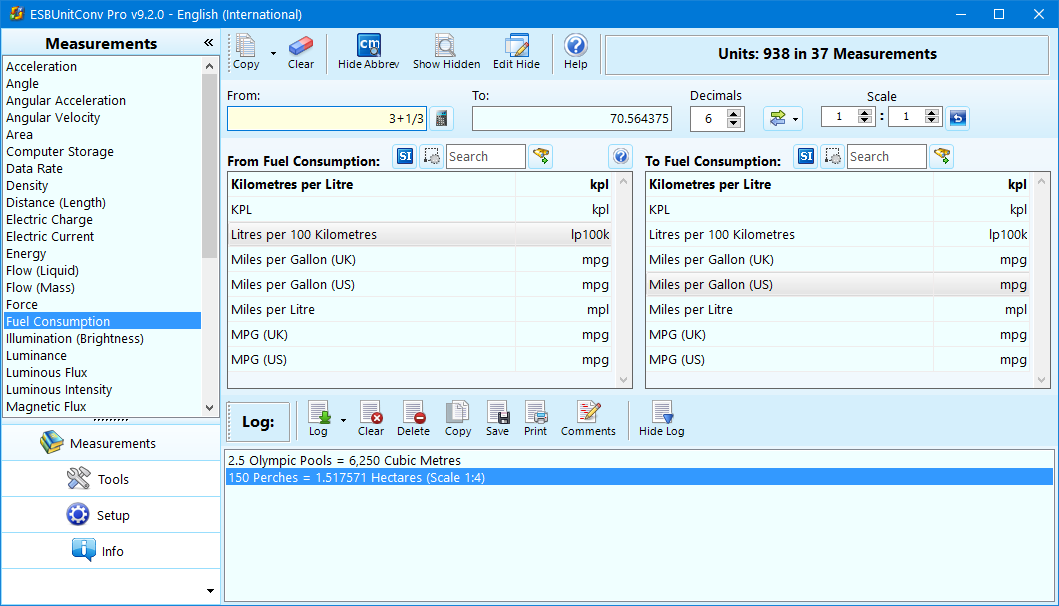Collapse the Measurements panel with the chevron
This screenshot has width=1059, height=606.
(x=208, y=42)
